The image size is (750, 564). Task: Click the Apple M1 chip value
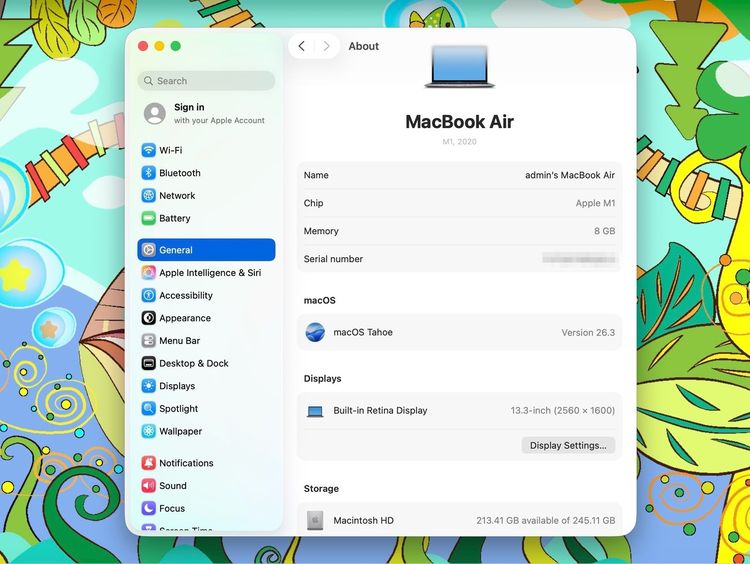(x=596, y=203)
